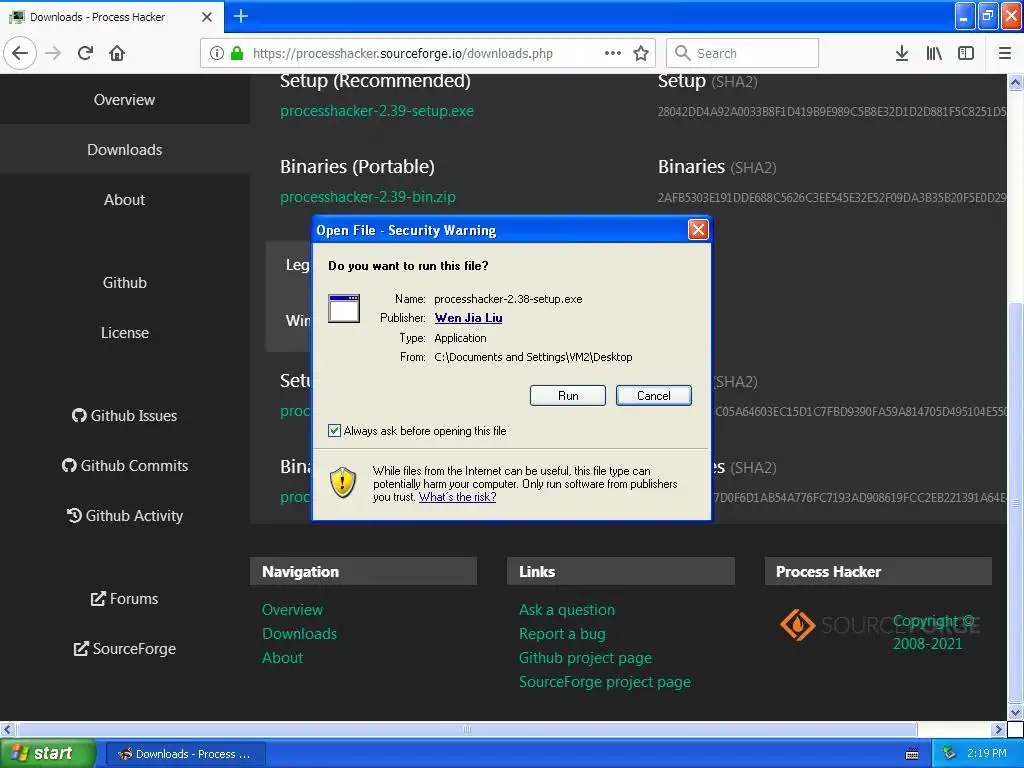1024x768 pixels.
Task: Click the horizontal scrollbar thumb
Action: tap(466, 729)
